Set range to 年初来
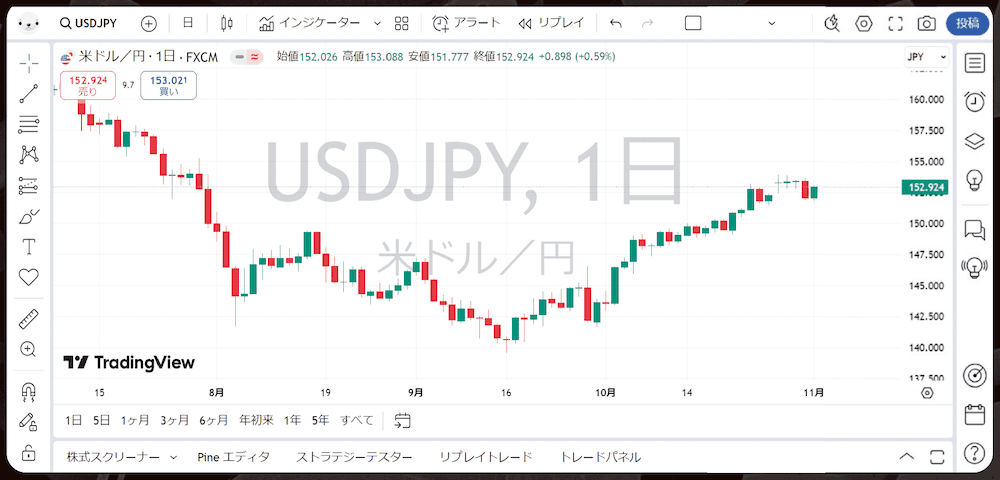 [x=256, y=420]
